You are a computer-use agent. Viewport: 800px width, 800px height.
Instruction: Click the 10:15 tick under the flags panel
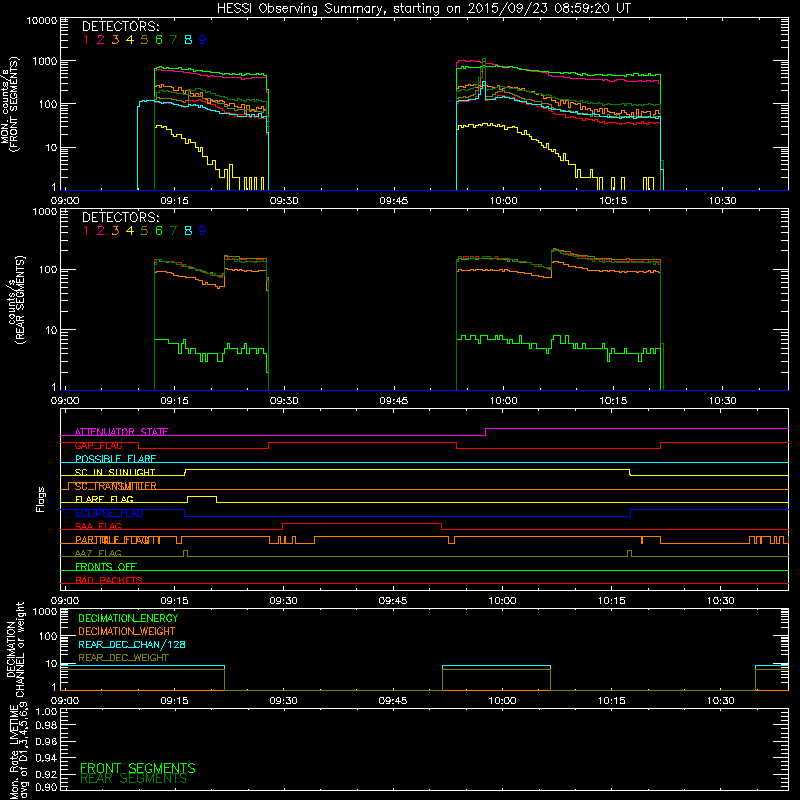[x=611, y=601]
